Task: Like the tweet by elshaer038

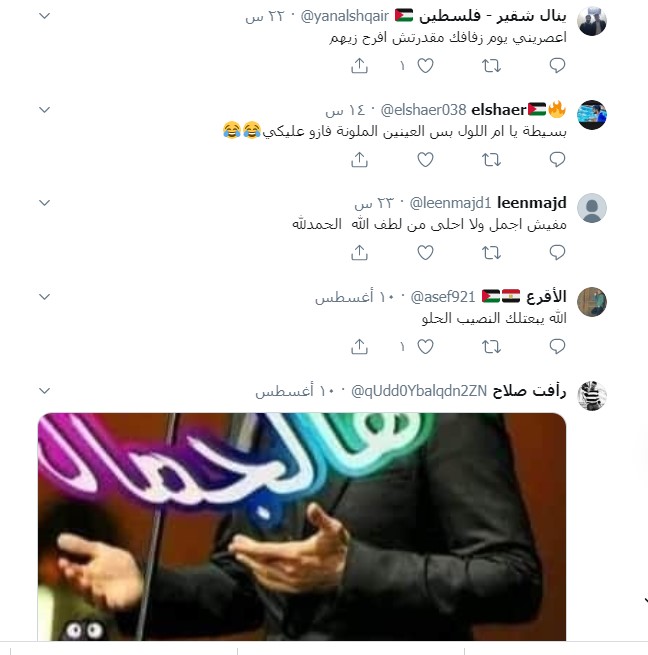Action: tap(425, 160)
